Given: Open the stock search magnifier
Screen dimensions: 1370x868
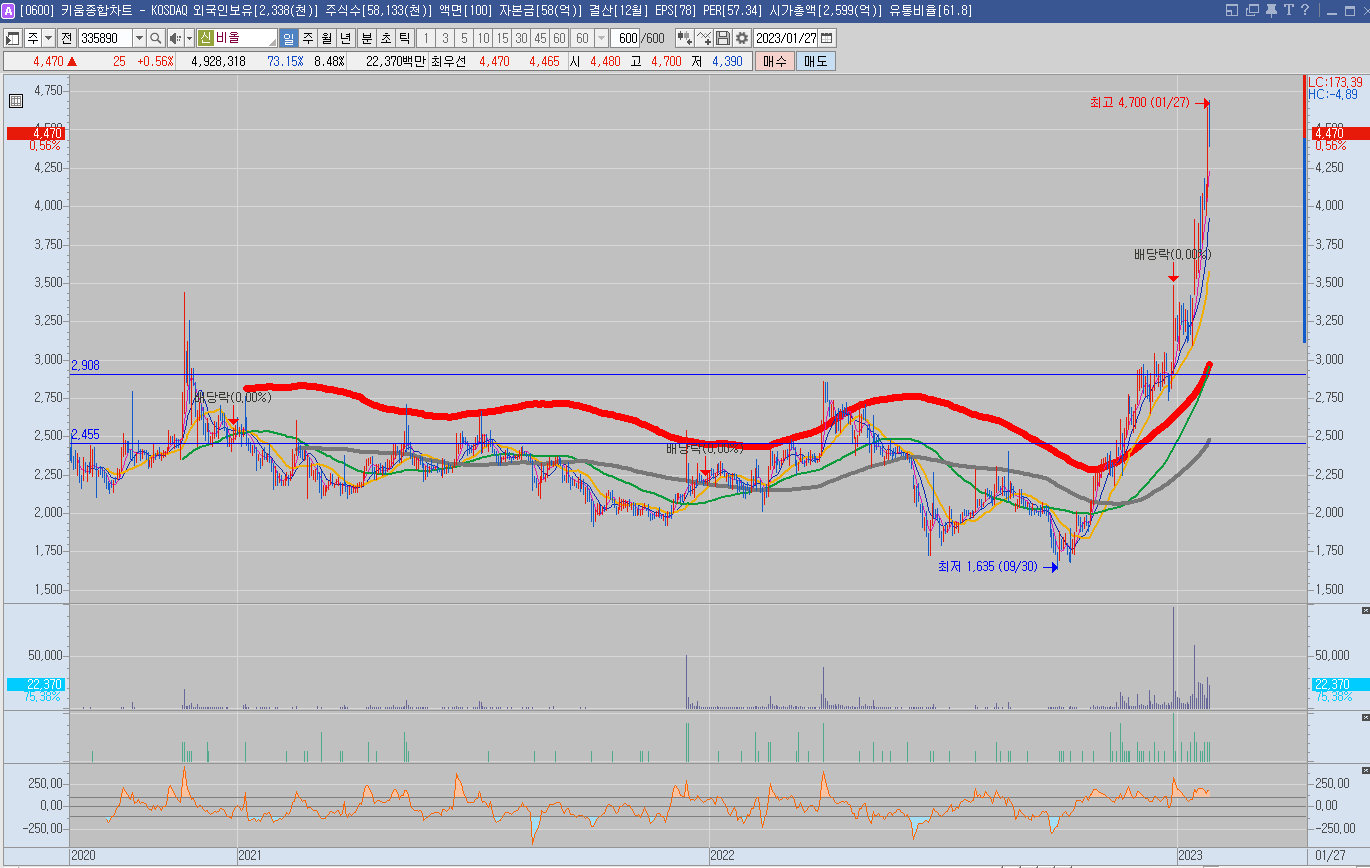Looking at the screenshot, I should coord(156,38).
